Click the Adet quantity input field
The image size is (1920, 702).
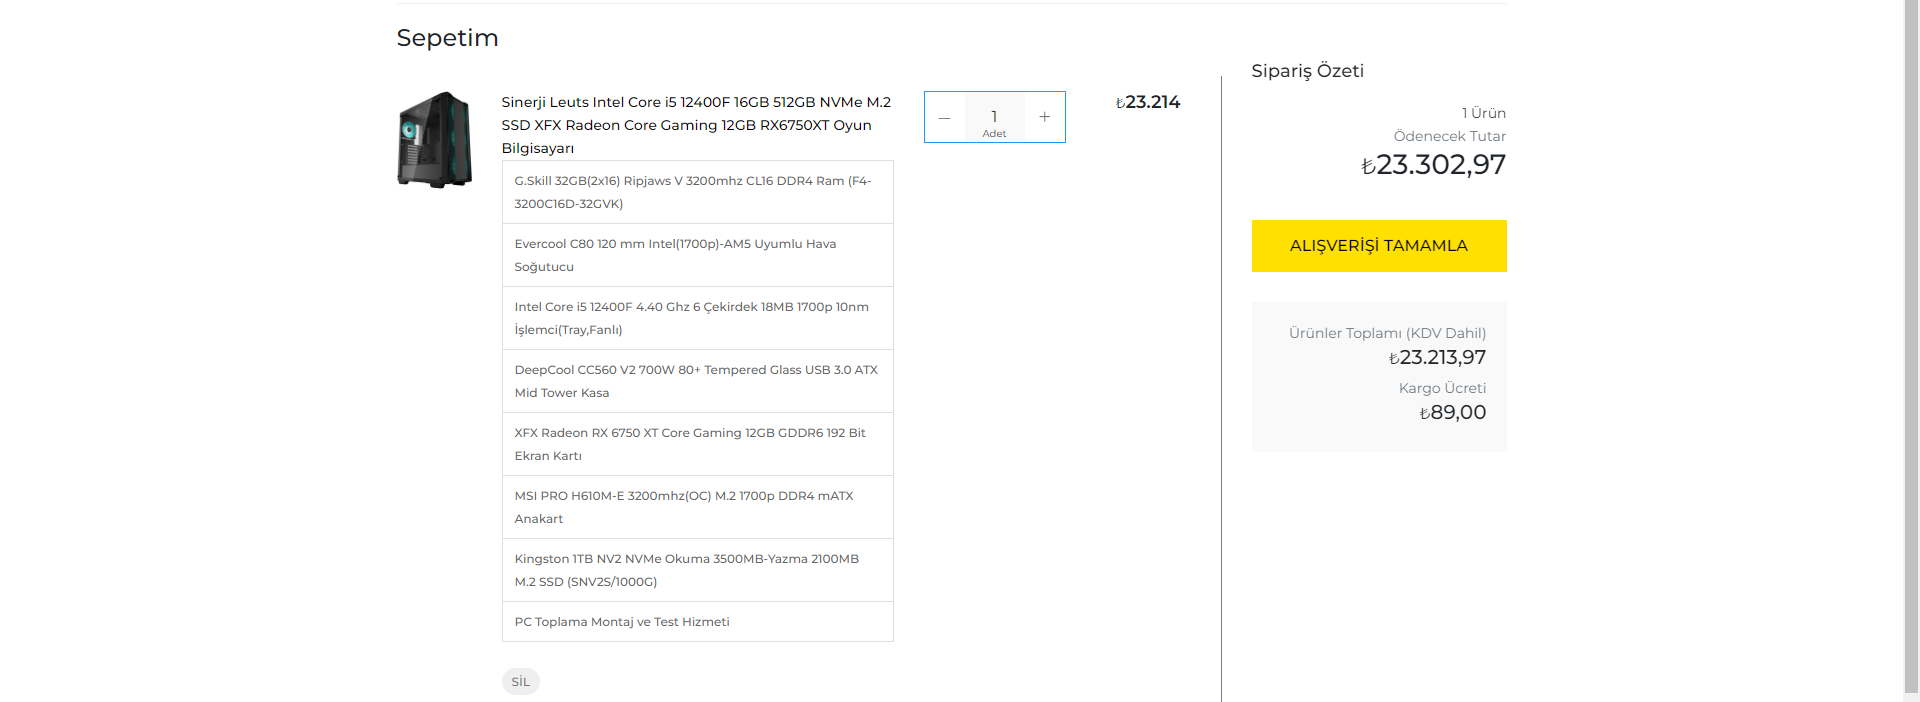pyautogui.click(x=994, y=117)
